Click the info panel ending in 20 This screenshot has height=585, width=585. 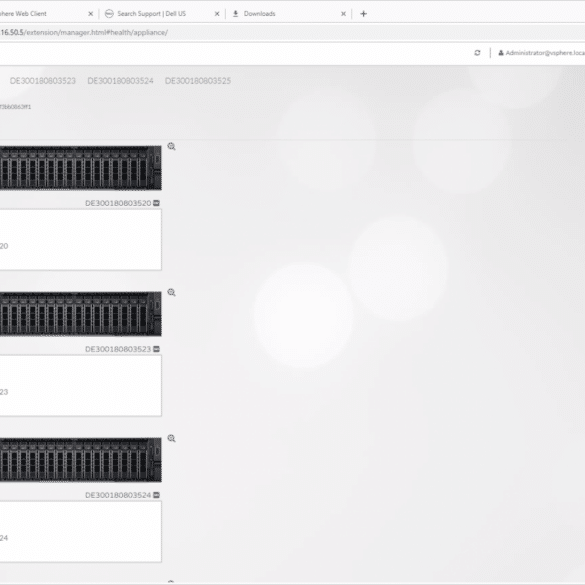coord(81,240)
